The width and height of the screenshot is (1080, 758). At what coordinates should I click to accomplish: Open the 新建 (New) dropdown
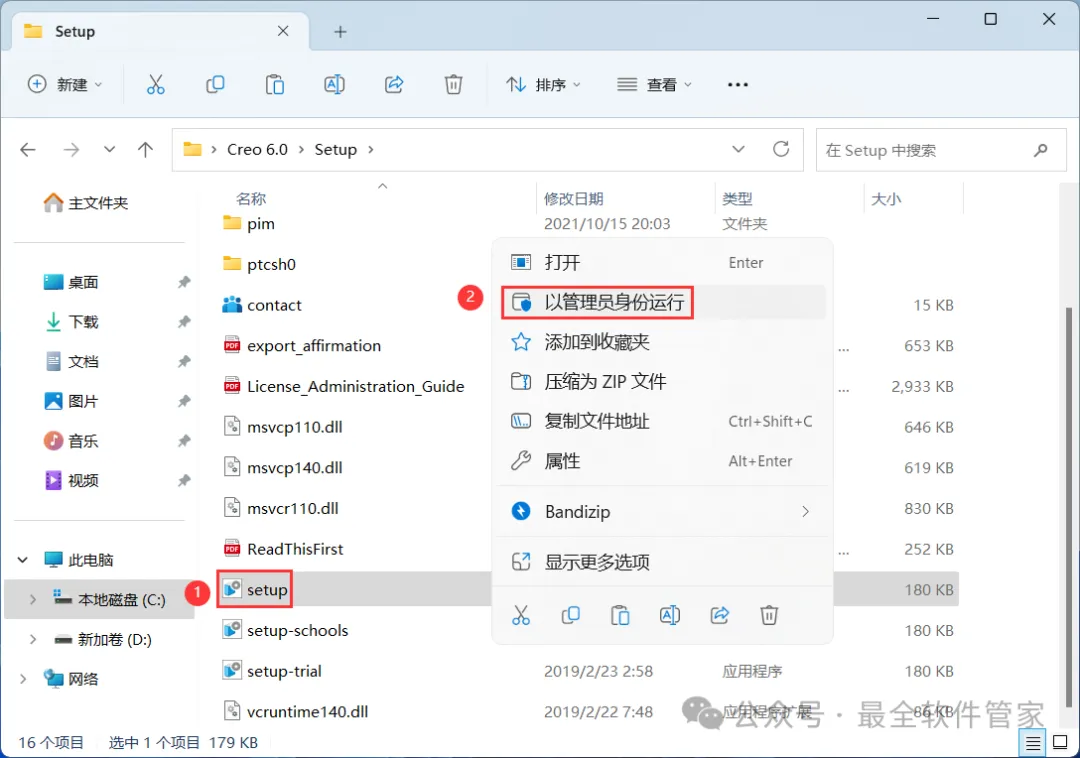pyautogui.click(x=65, y=85)
